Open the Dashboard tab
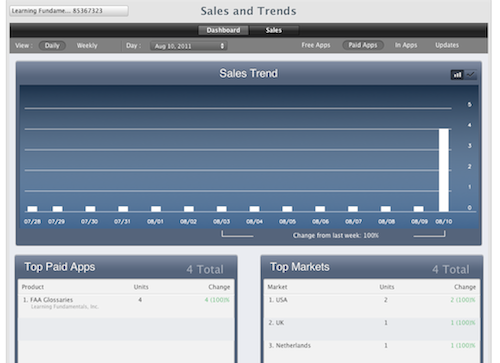The height and width of the screenshot is (363, 500). (223, 30)
